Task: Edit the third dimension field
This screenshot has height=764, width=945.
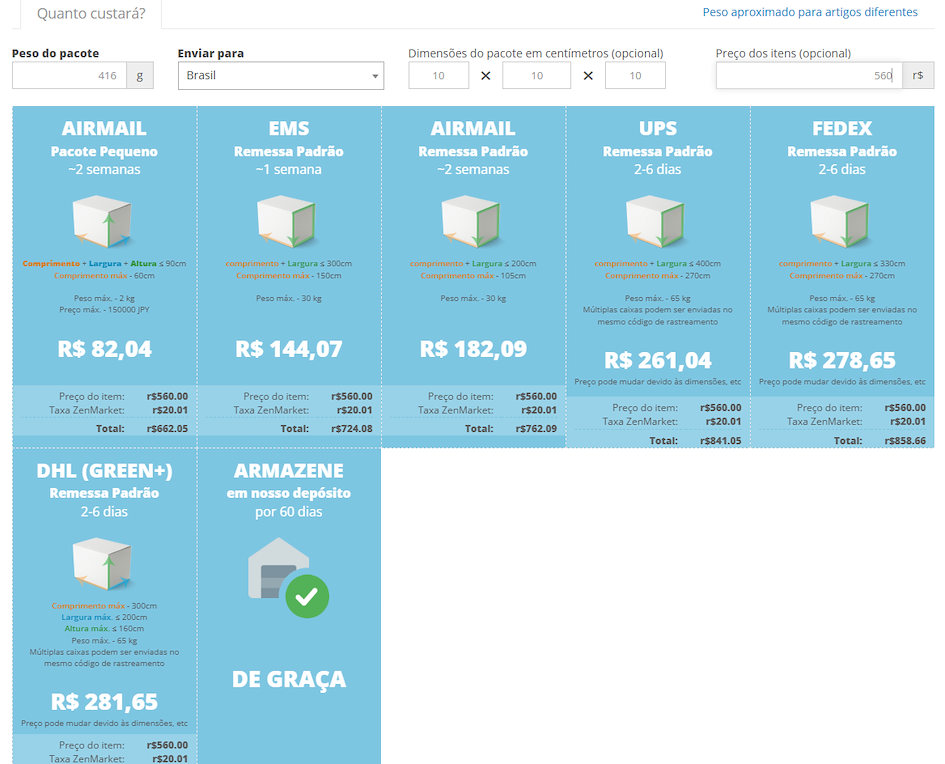Action: click(x=635, y=75)
